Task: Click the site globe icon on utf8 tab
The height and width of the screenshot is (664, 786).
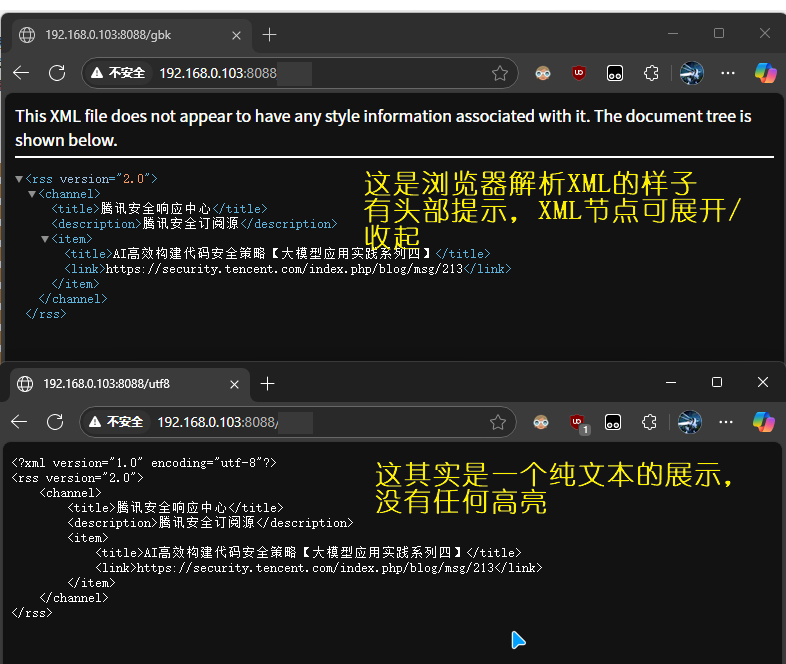Action: tap(25, 384)
